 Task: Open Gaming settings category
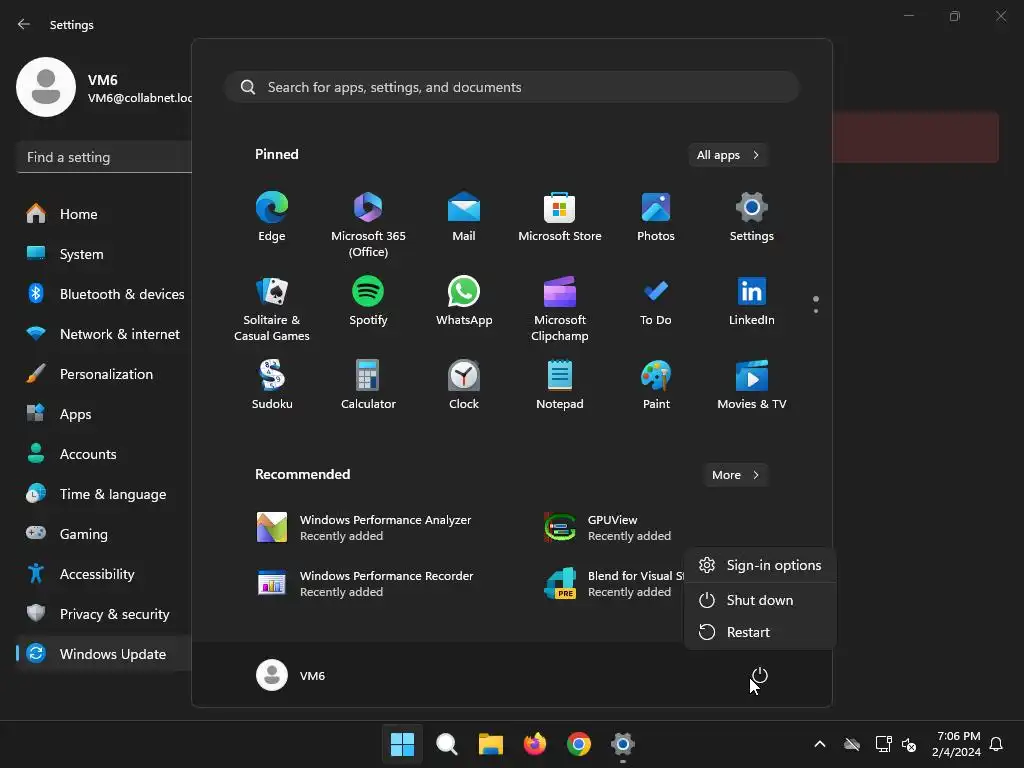click(104, 534)
